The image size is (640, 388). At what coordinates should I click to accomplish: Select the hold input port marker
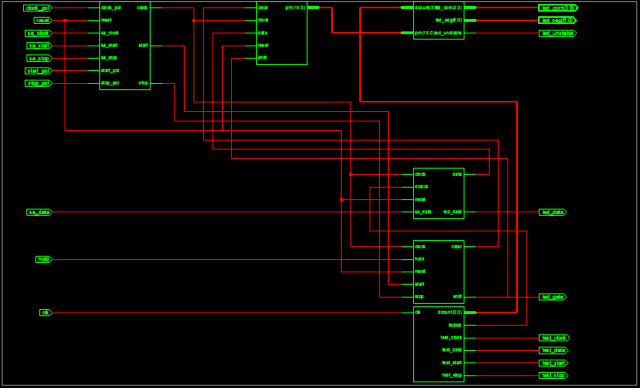coord(44,259)
